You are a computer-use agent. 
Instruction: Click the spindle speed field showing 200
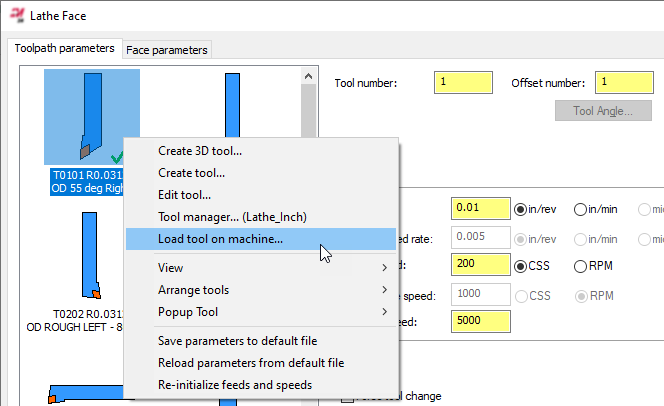(481, 265)
